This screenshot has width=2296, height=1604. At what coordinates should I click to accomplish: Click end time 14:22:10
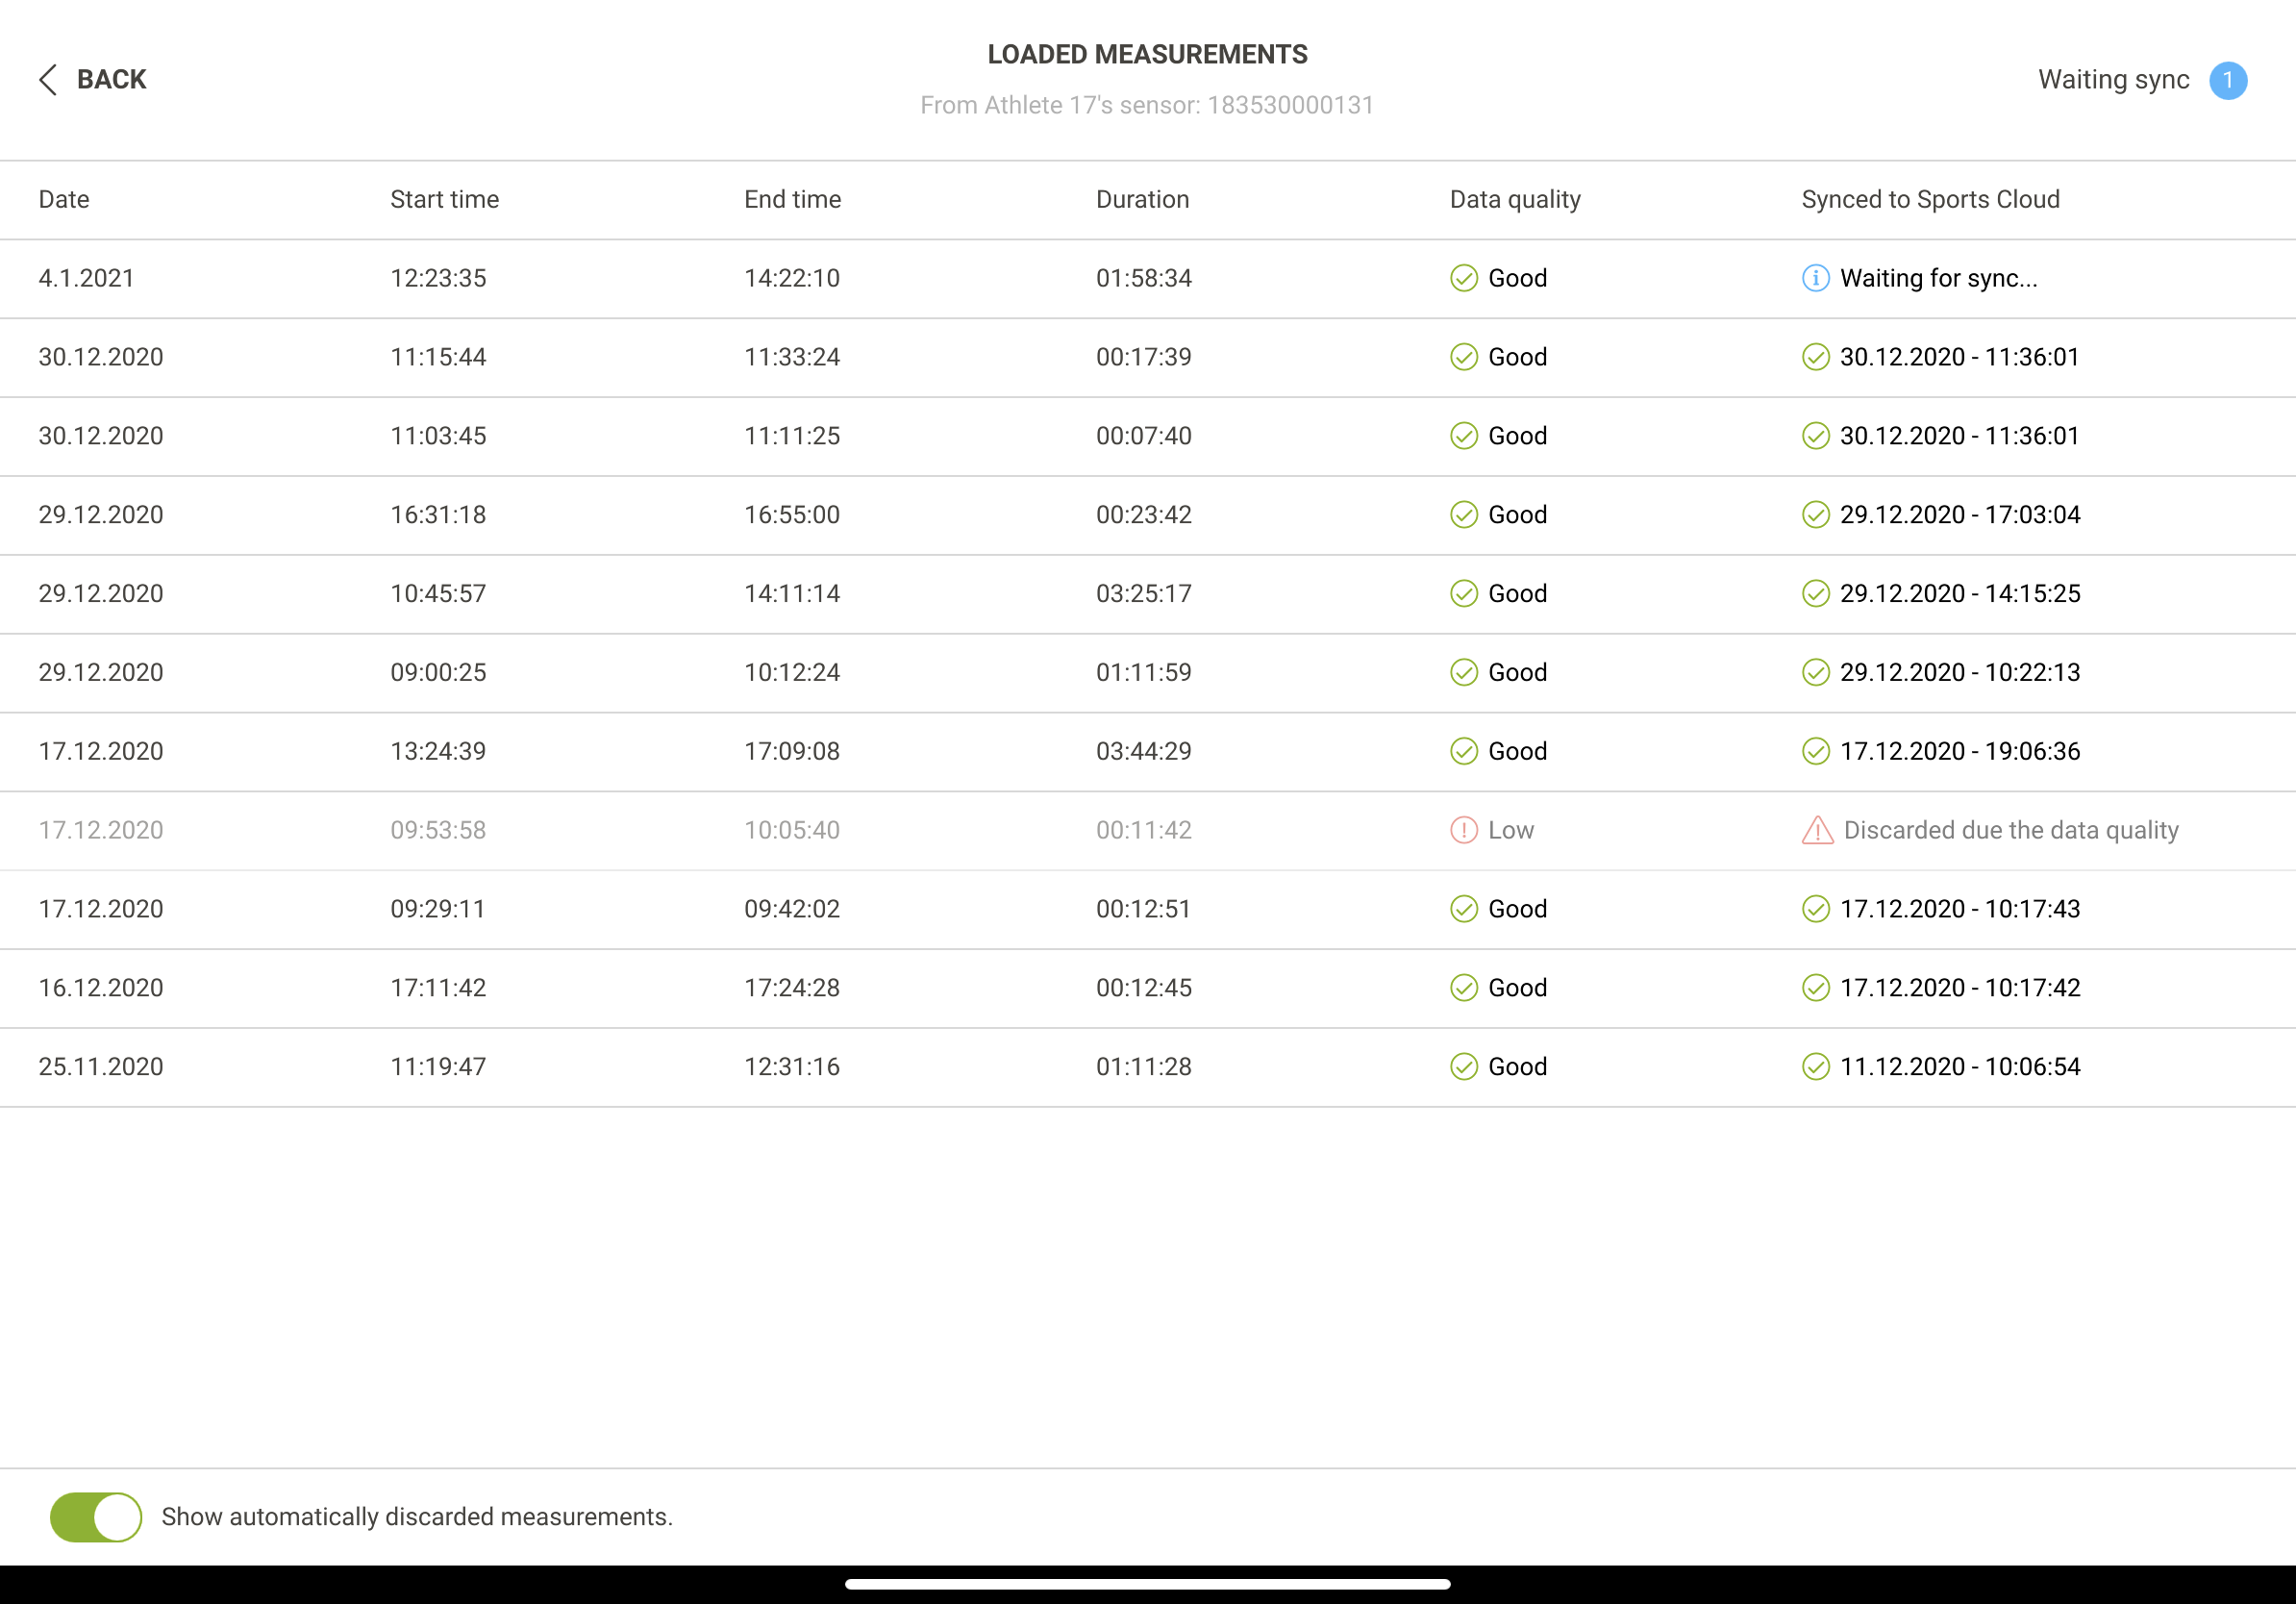791,278
